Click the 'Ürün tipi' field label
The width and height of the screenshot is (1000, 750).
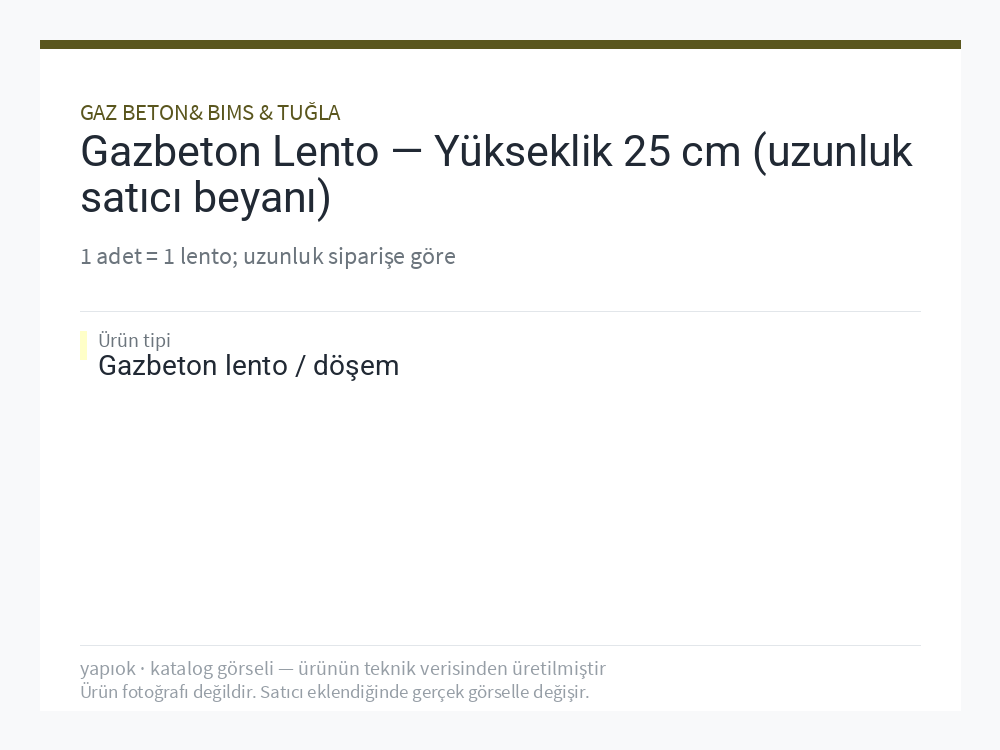[x=134, y=340]
